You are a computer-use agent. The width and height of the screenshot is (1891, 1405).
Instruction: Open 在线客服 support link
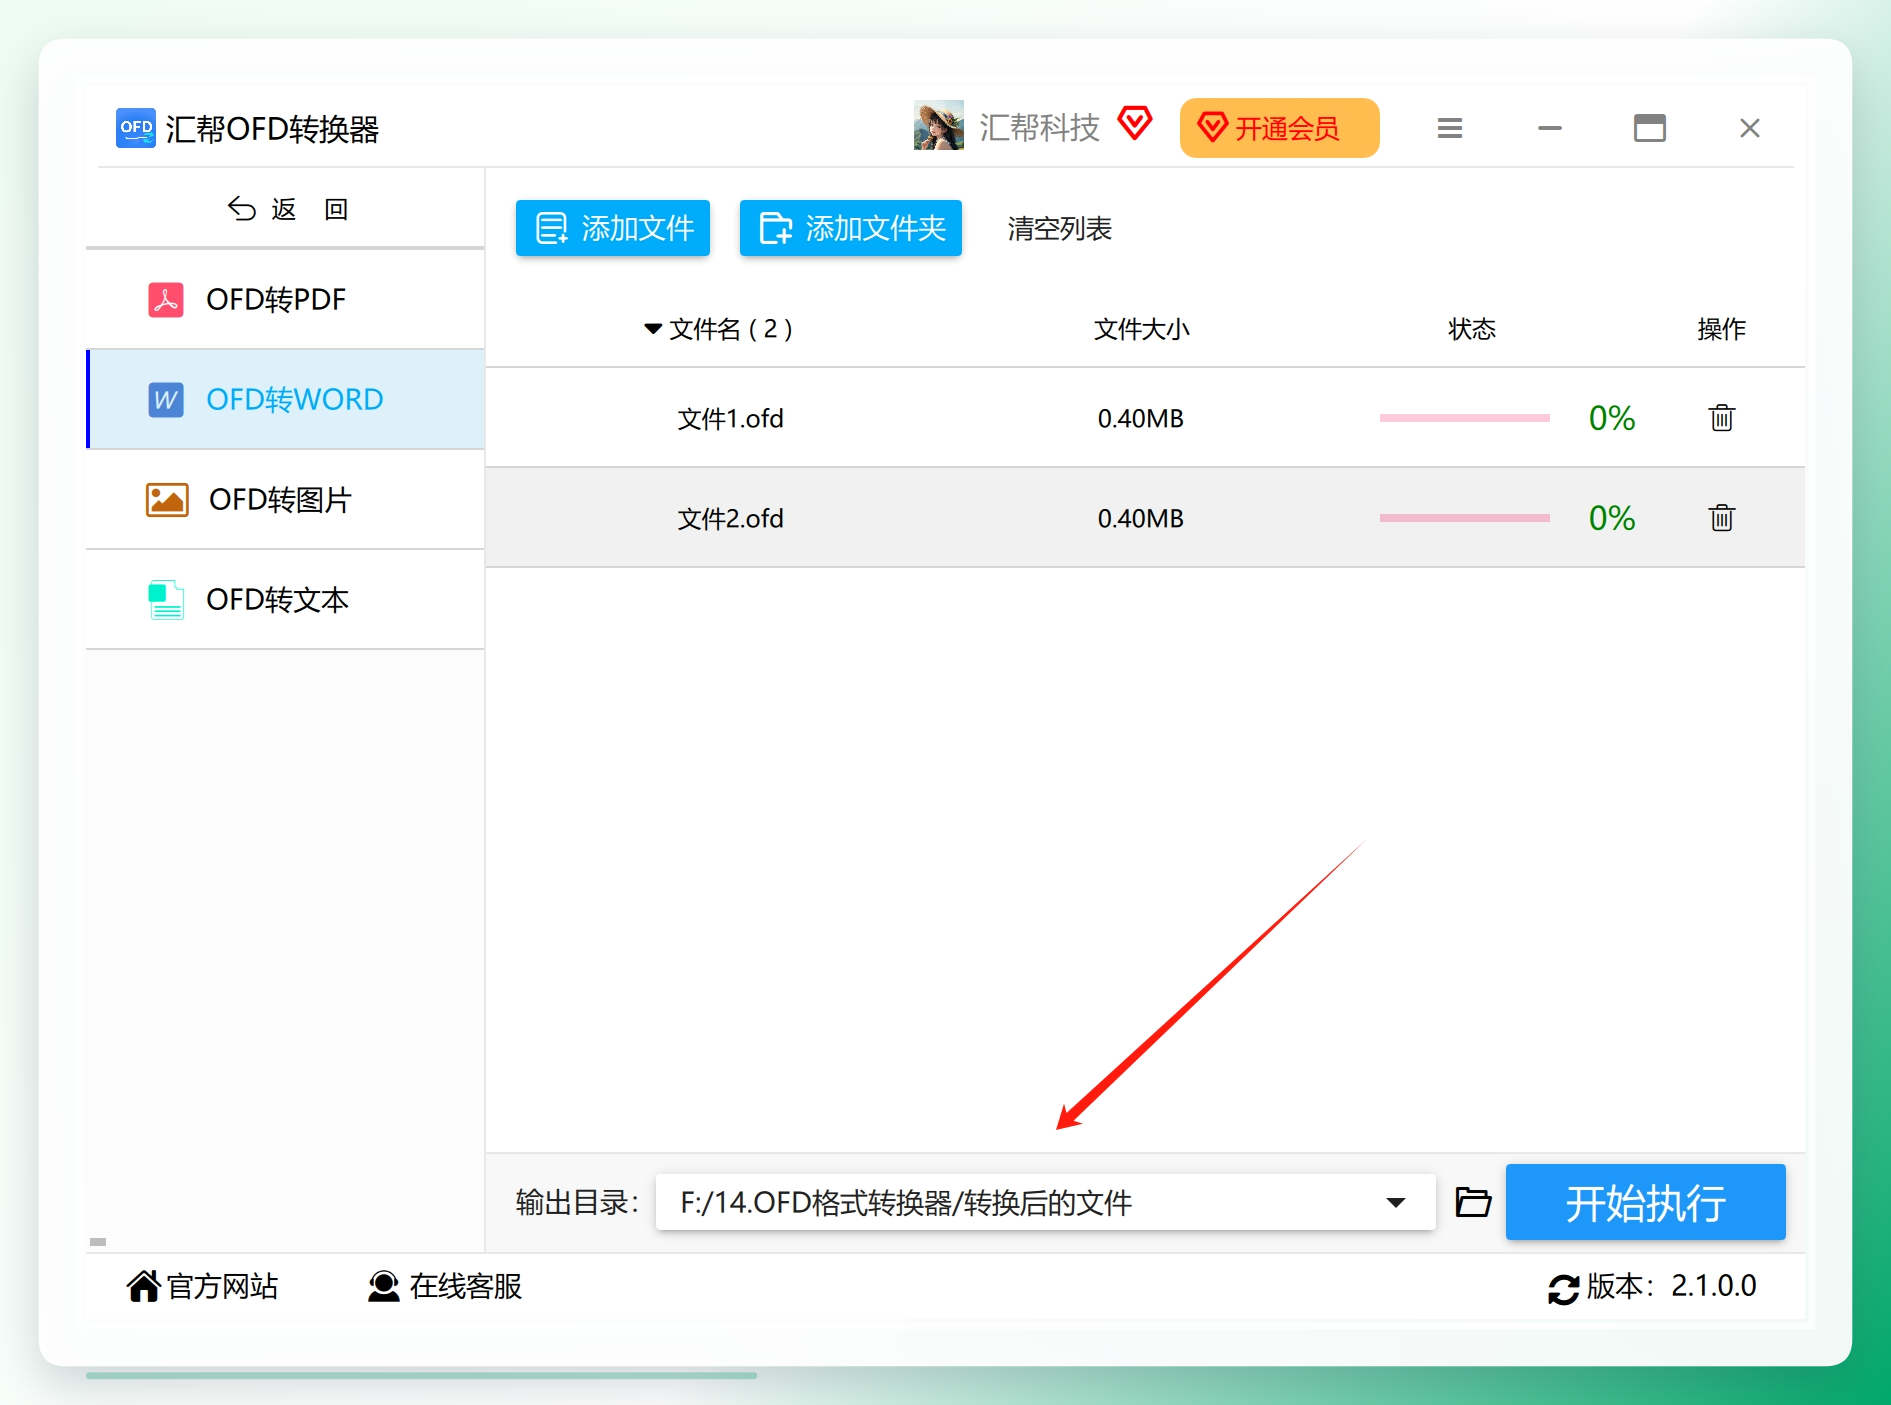[445, 1286]
